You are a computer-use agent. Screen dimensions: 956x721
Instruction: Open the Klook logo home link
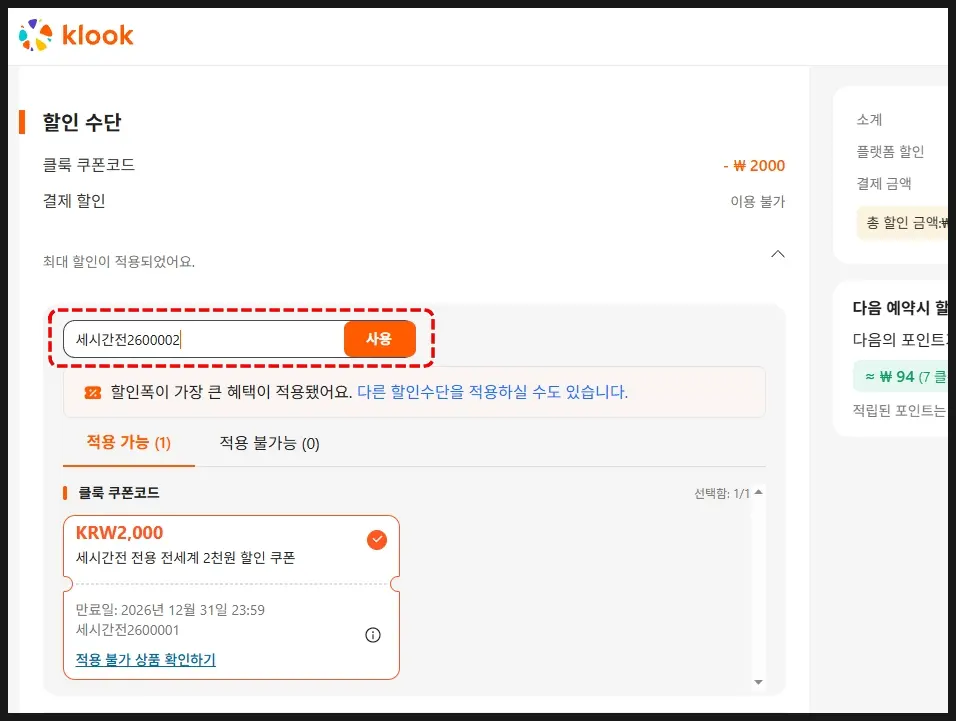coord(76,35)
